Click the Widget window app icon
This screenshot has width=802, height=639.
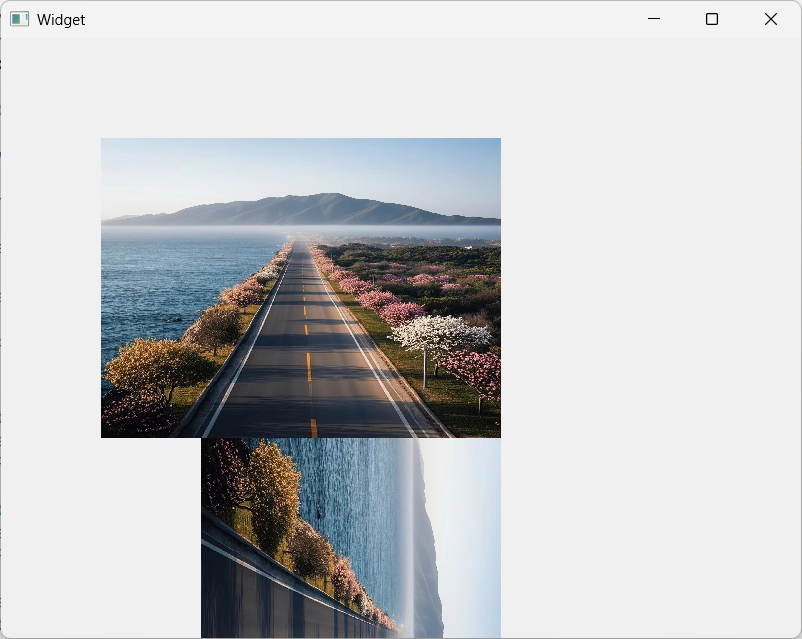[x=19, y=19]
